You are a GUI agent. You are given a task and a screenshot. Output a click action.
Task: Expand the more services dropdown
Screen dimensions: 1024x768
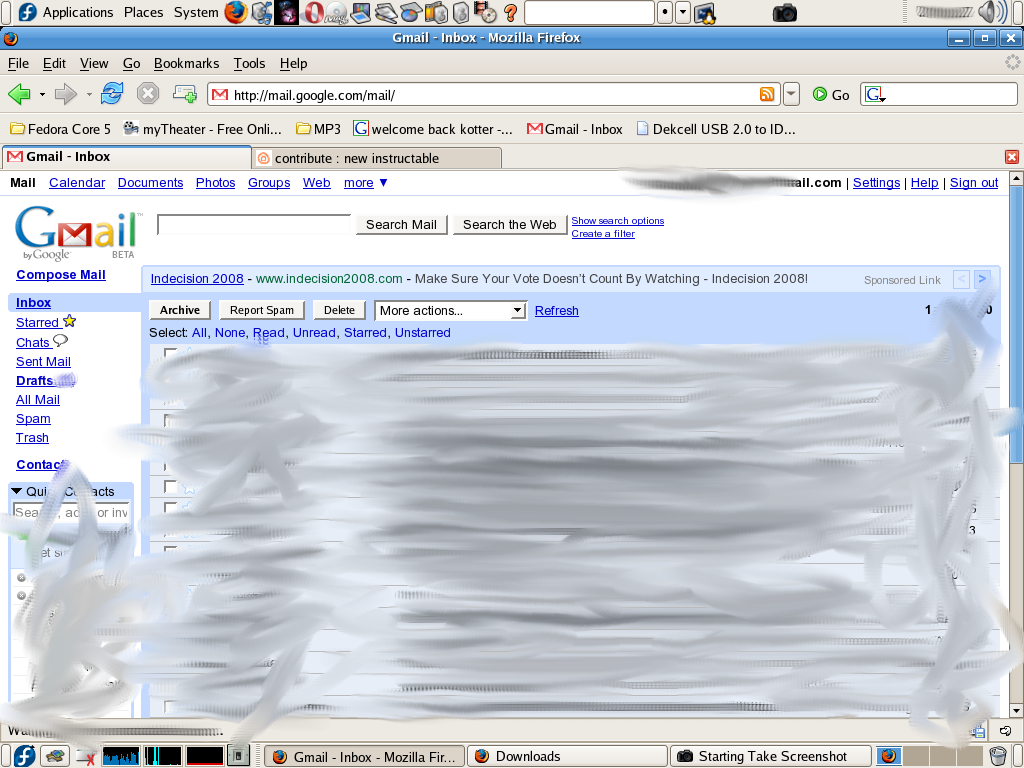(x=366, y=183)
